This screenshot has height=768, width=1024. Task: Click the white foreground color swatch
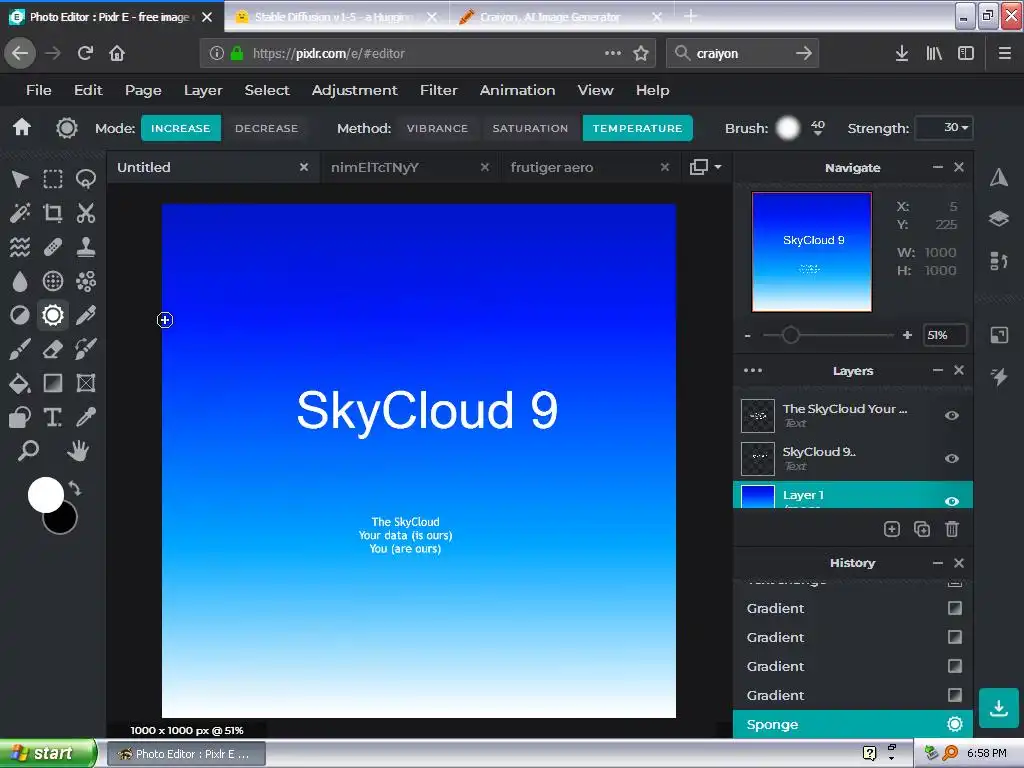[x=46, y=494]
